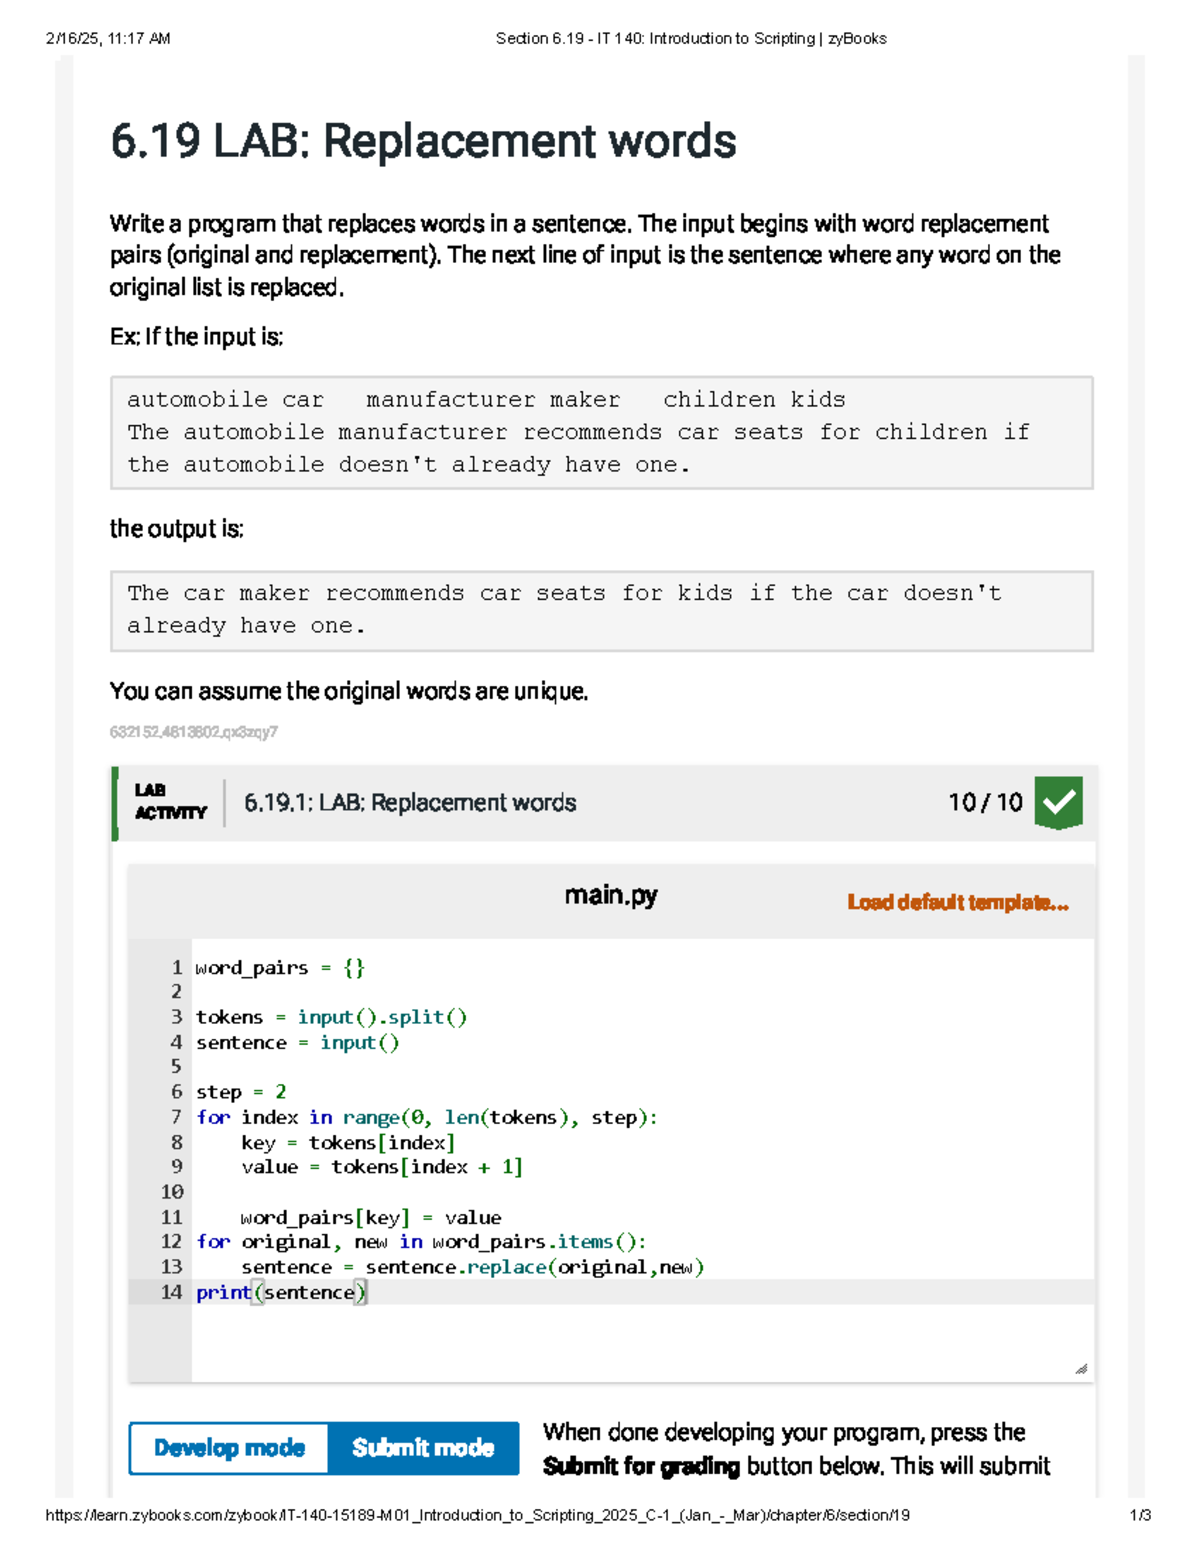Click the editor resize grip corner
The image size is (1200, 1553).
pyautogui.click(x=1080, y=1368)
